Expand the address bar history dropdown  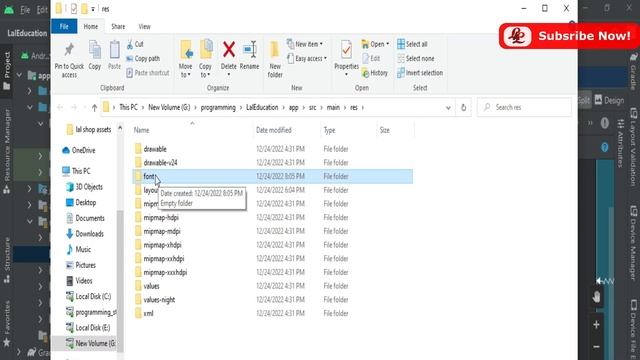point(448,108)
